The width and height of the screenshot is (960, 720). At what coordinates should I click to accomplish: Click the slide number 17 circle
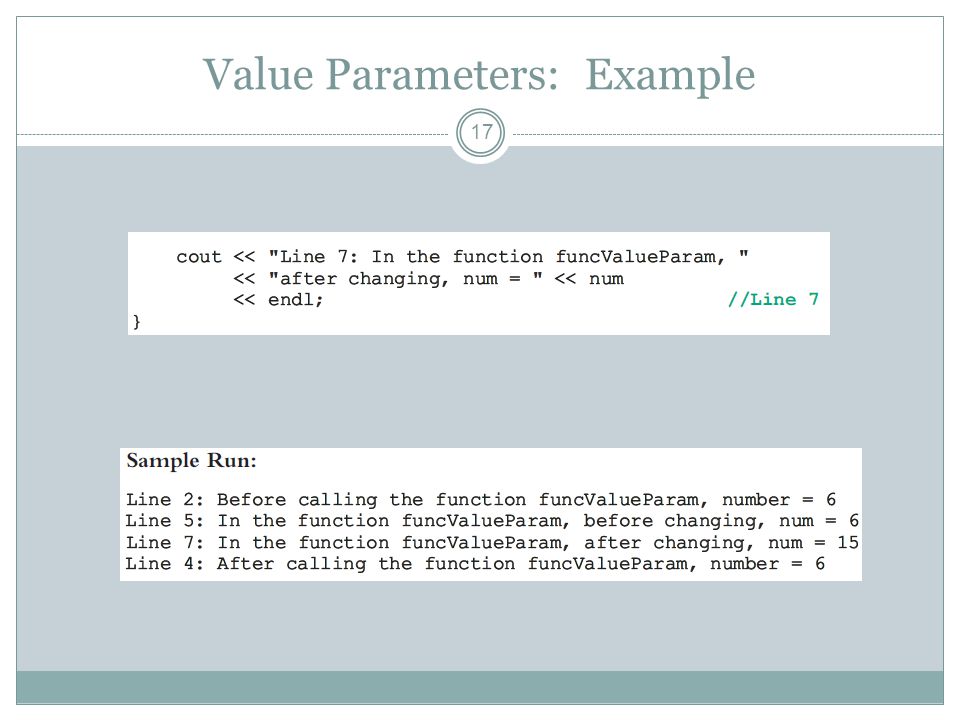[481, 132]
